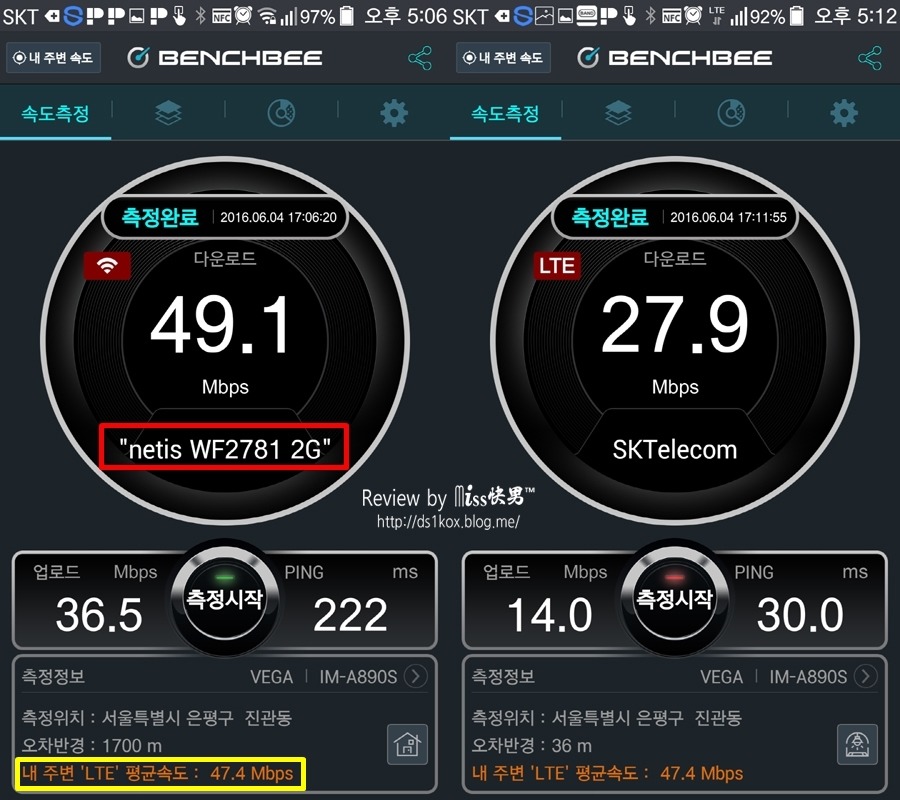Tap share icon in right Benchbee screen

tap(870, 58)
